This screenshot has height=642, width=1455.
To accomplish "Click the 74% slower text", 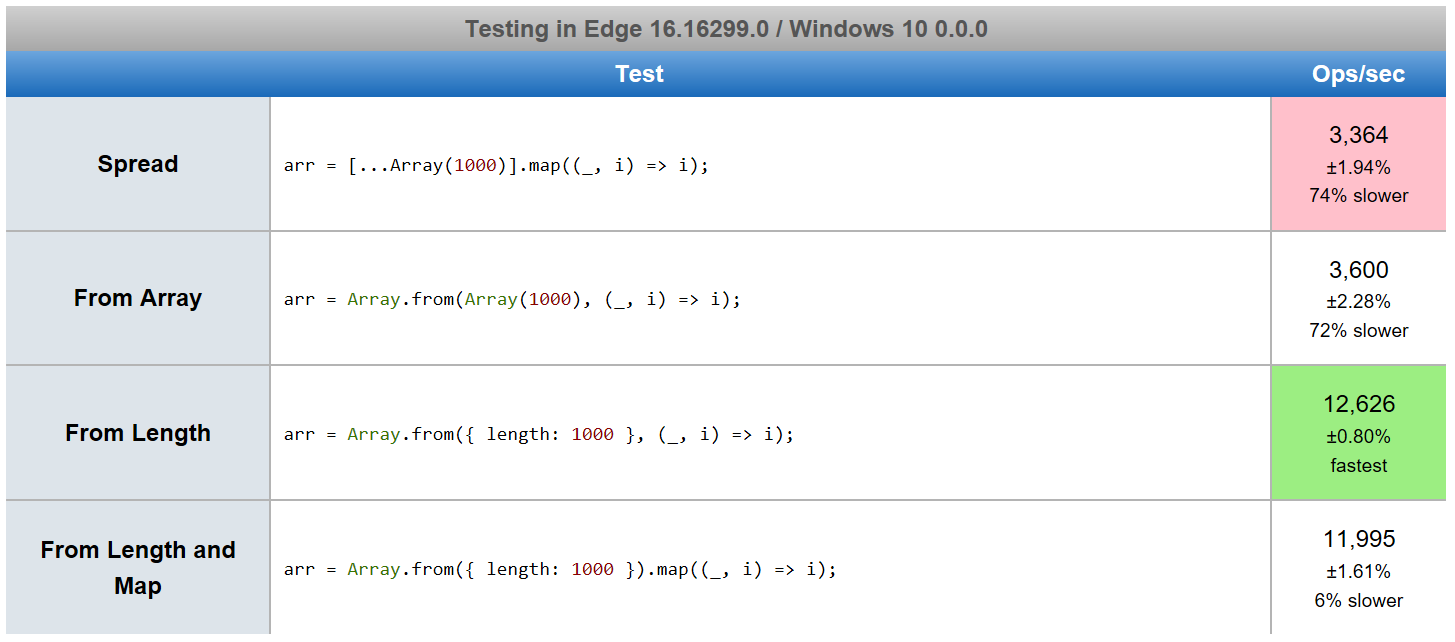I will 1358,196.
